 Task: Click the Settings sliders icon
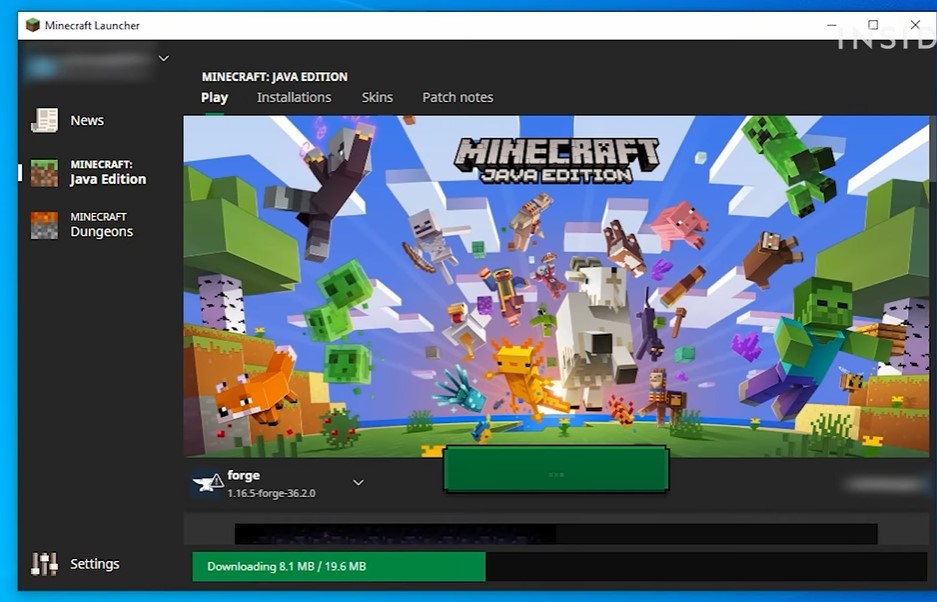pos(44,564)
